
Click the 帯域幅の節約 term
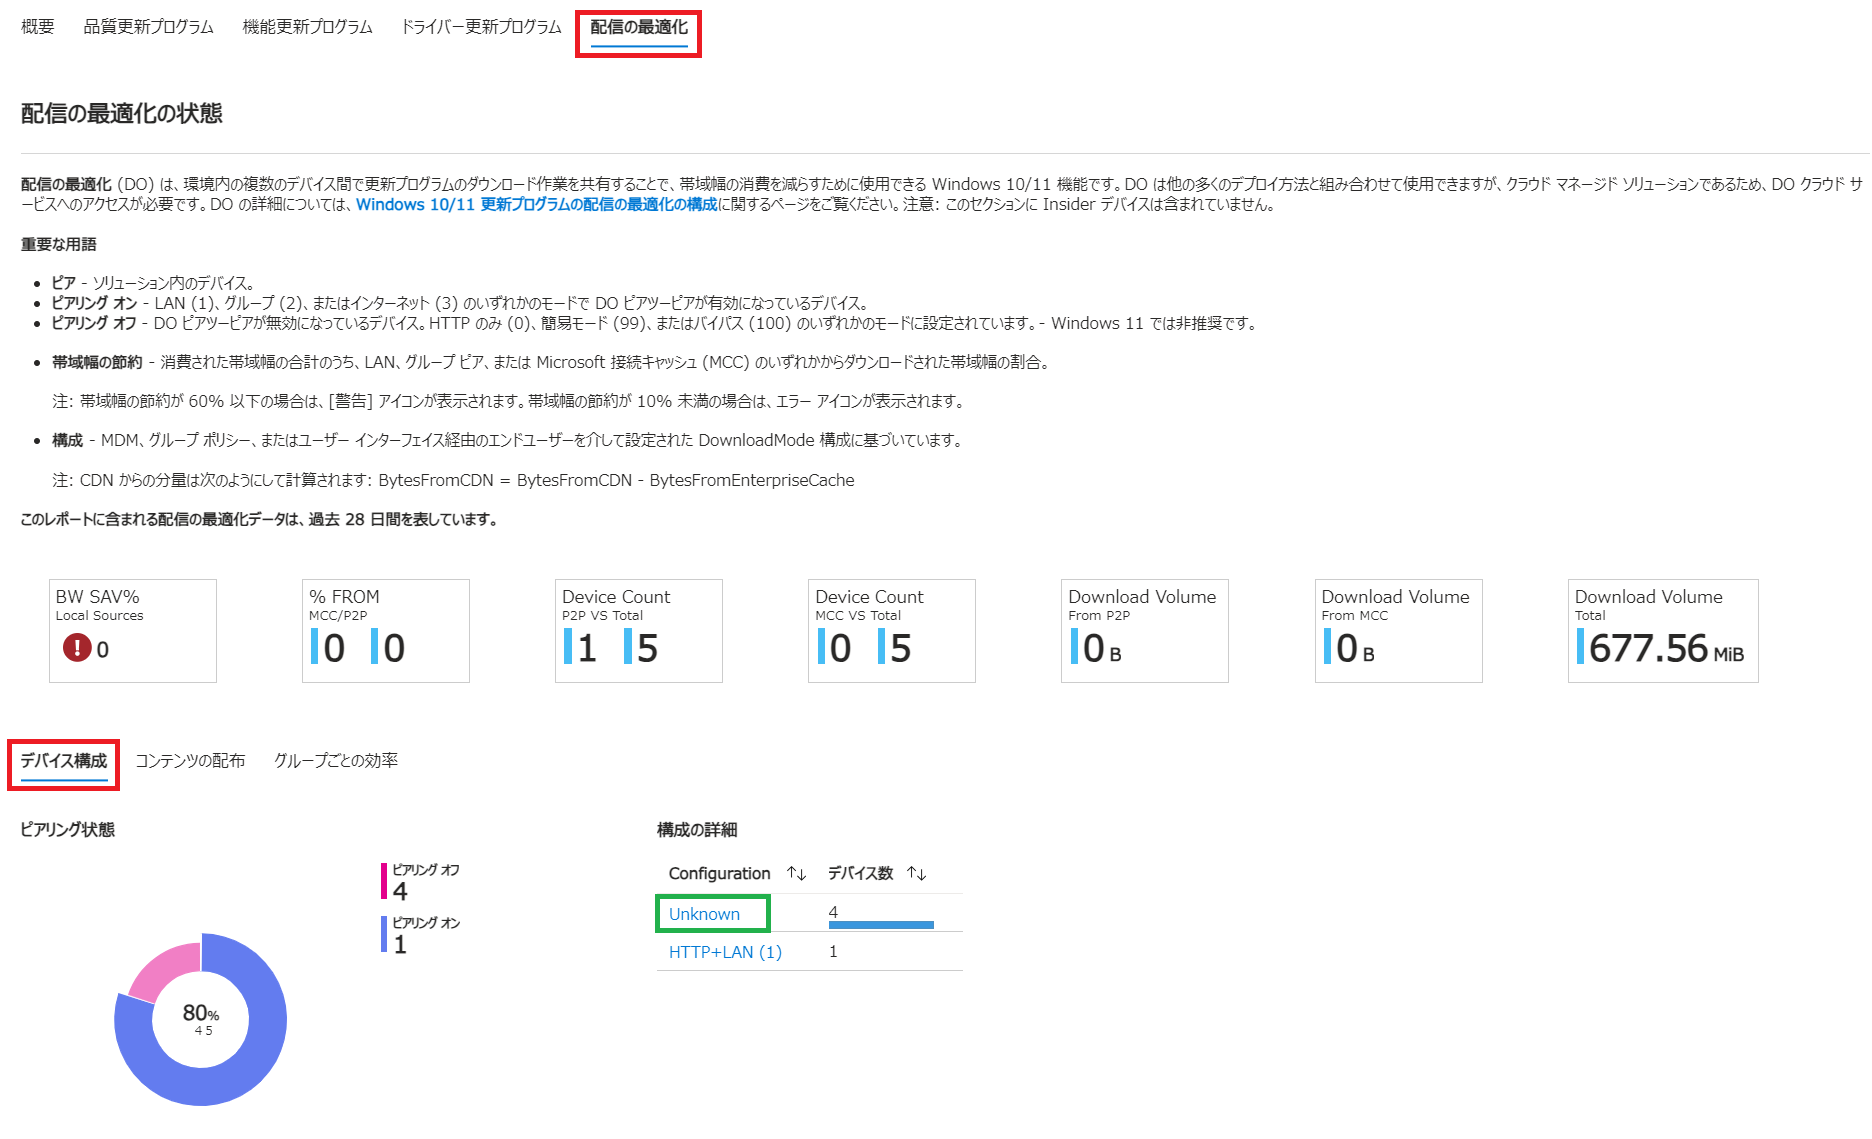tap(98, 362)
